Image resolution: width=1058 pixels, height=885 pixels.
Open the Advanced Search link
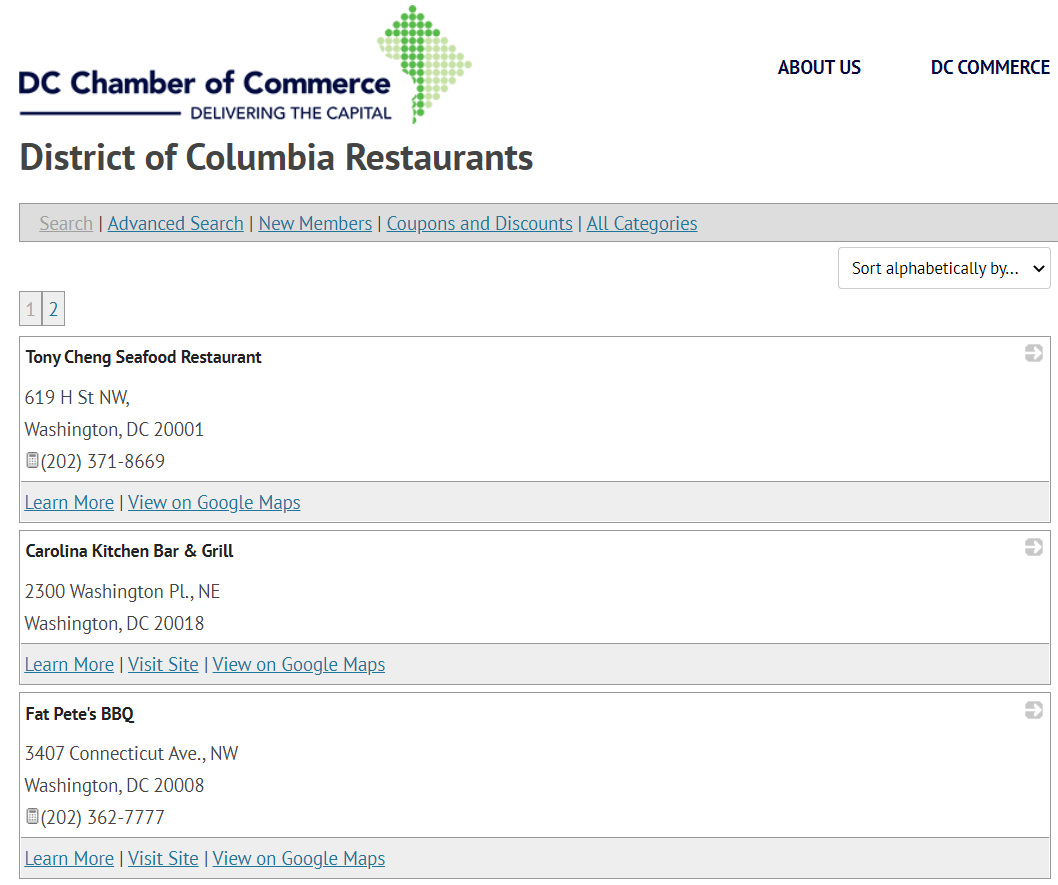176,223
